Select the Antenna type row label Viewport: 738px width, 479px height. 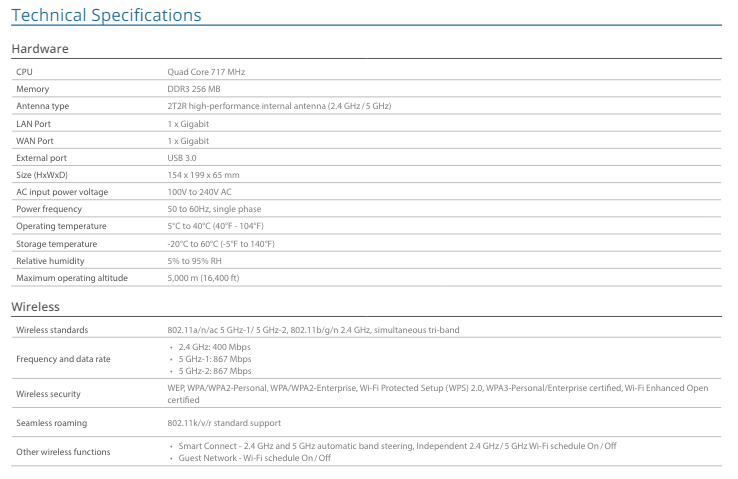42,106
